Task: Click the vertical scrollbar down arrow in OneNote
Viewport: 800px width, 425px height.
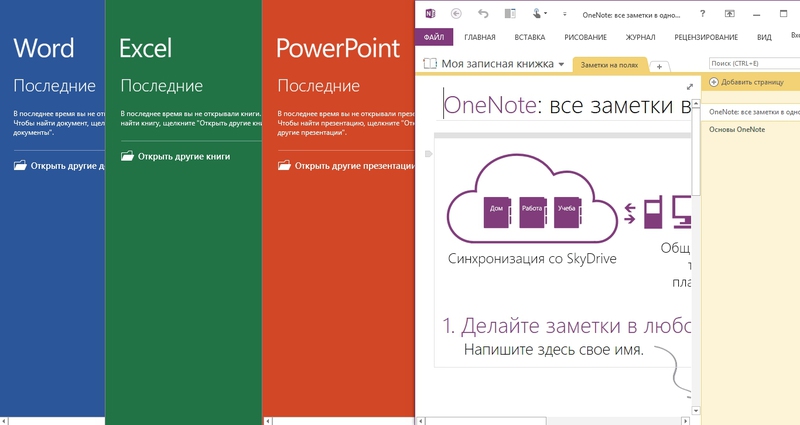Action: coord(696,410)
